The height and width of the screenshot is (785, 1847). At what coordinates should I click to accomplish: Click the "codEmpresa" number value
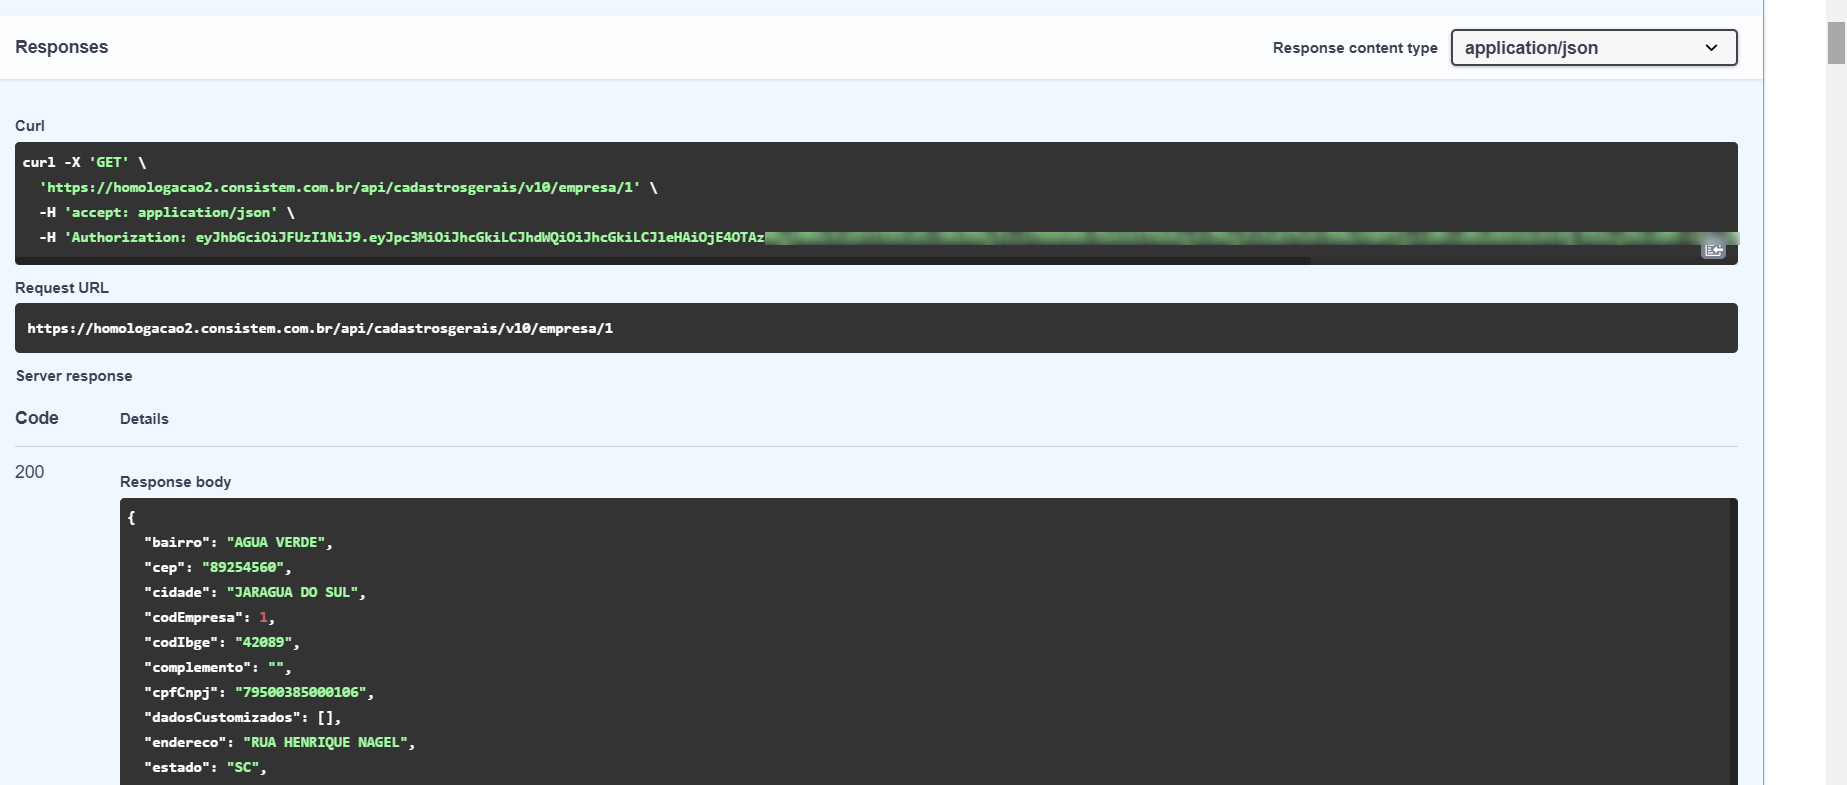[x=263, y=617]
